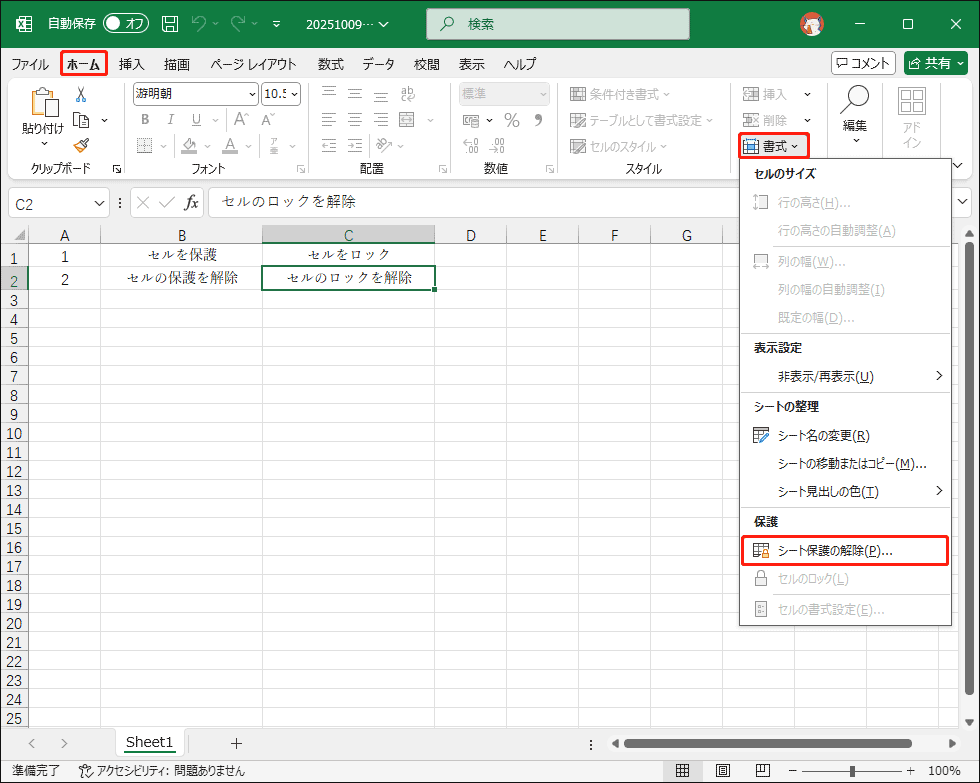The width and height of the screenshot is (980, 783).
Task: Select シート保護の解除(P) menu item
Action: click(x=845, y=551)
